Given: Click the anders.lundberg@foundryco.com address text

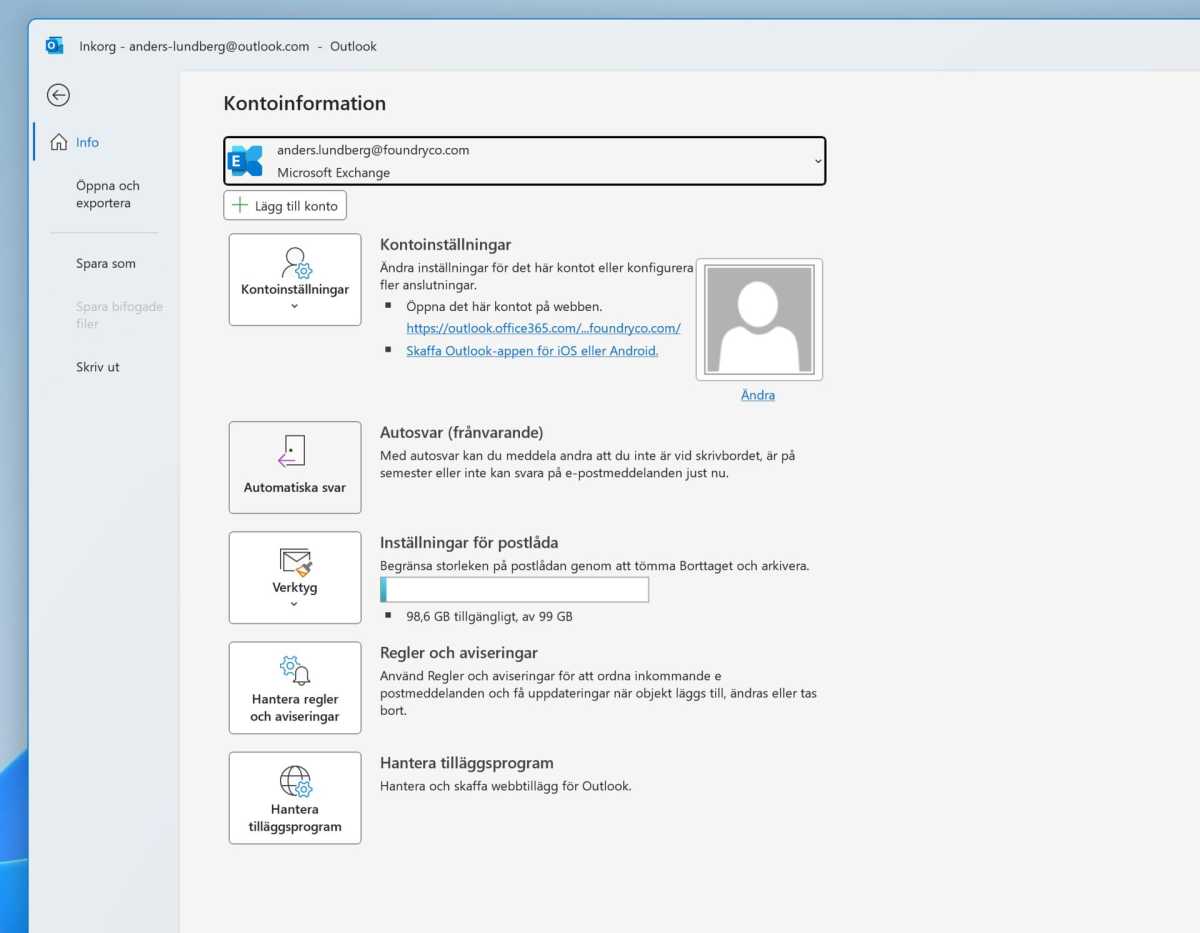Looking at the screenshot, I should tap(373, 150).
